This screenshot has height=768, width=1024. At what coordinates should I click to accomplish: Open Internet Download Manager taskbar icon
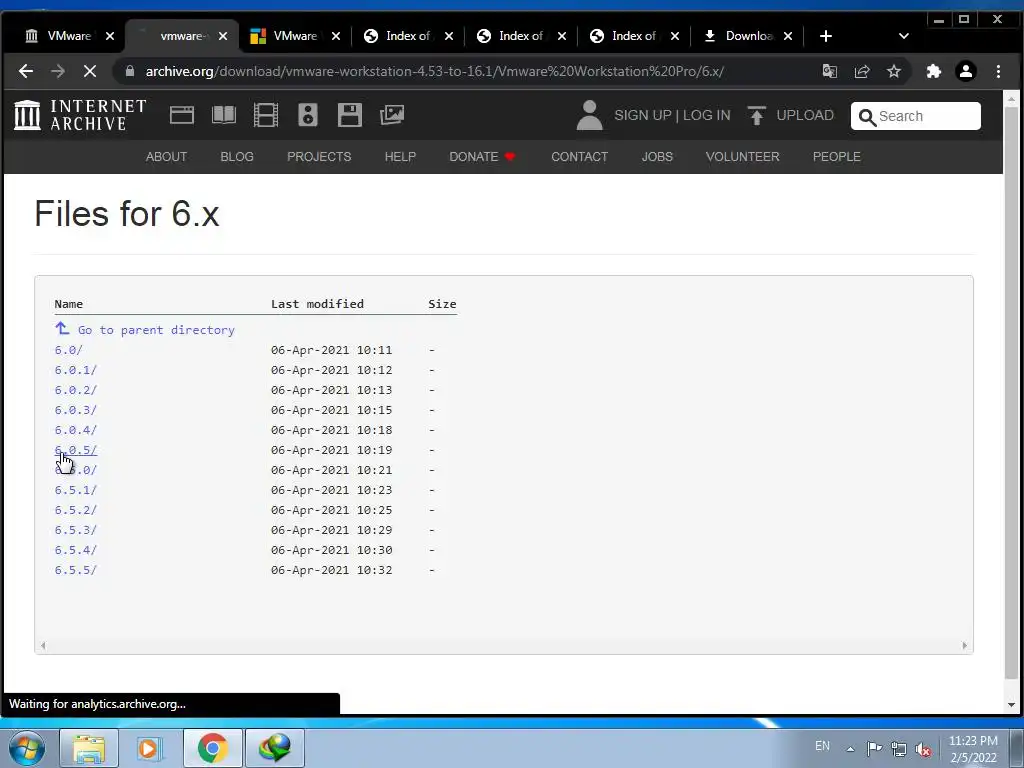click(274, 748)
